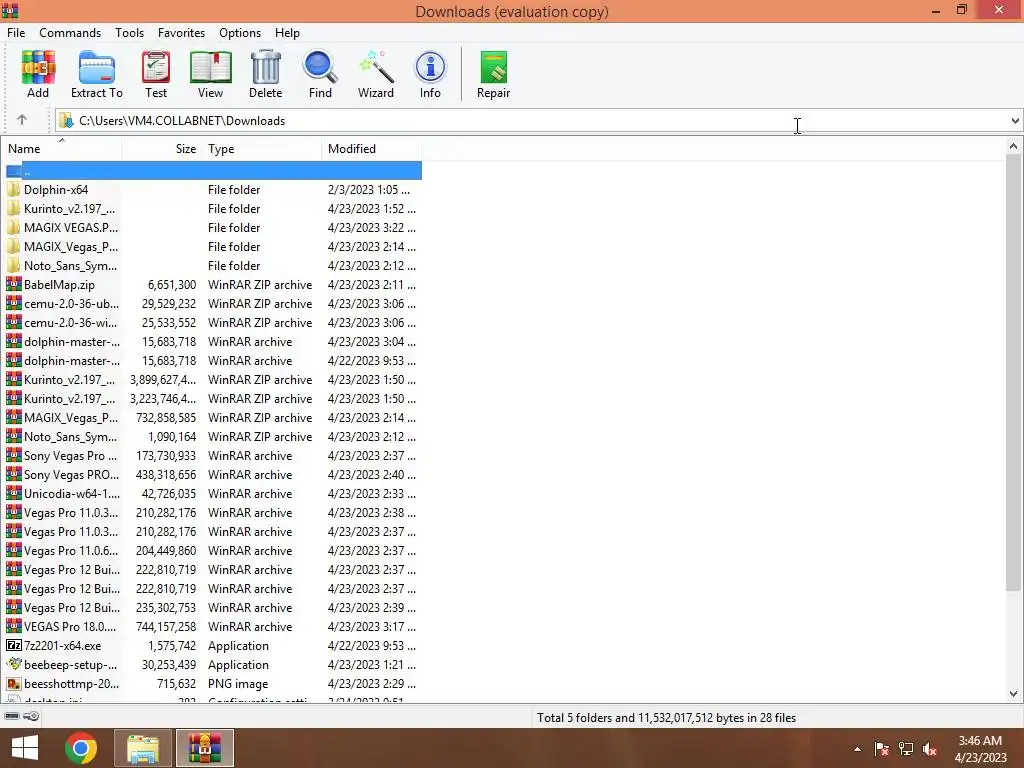The image size is (1024, 768).
Task: Select the BabelMap.zip archive icon
Action: [14, 284]
